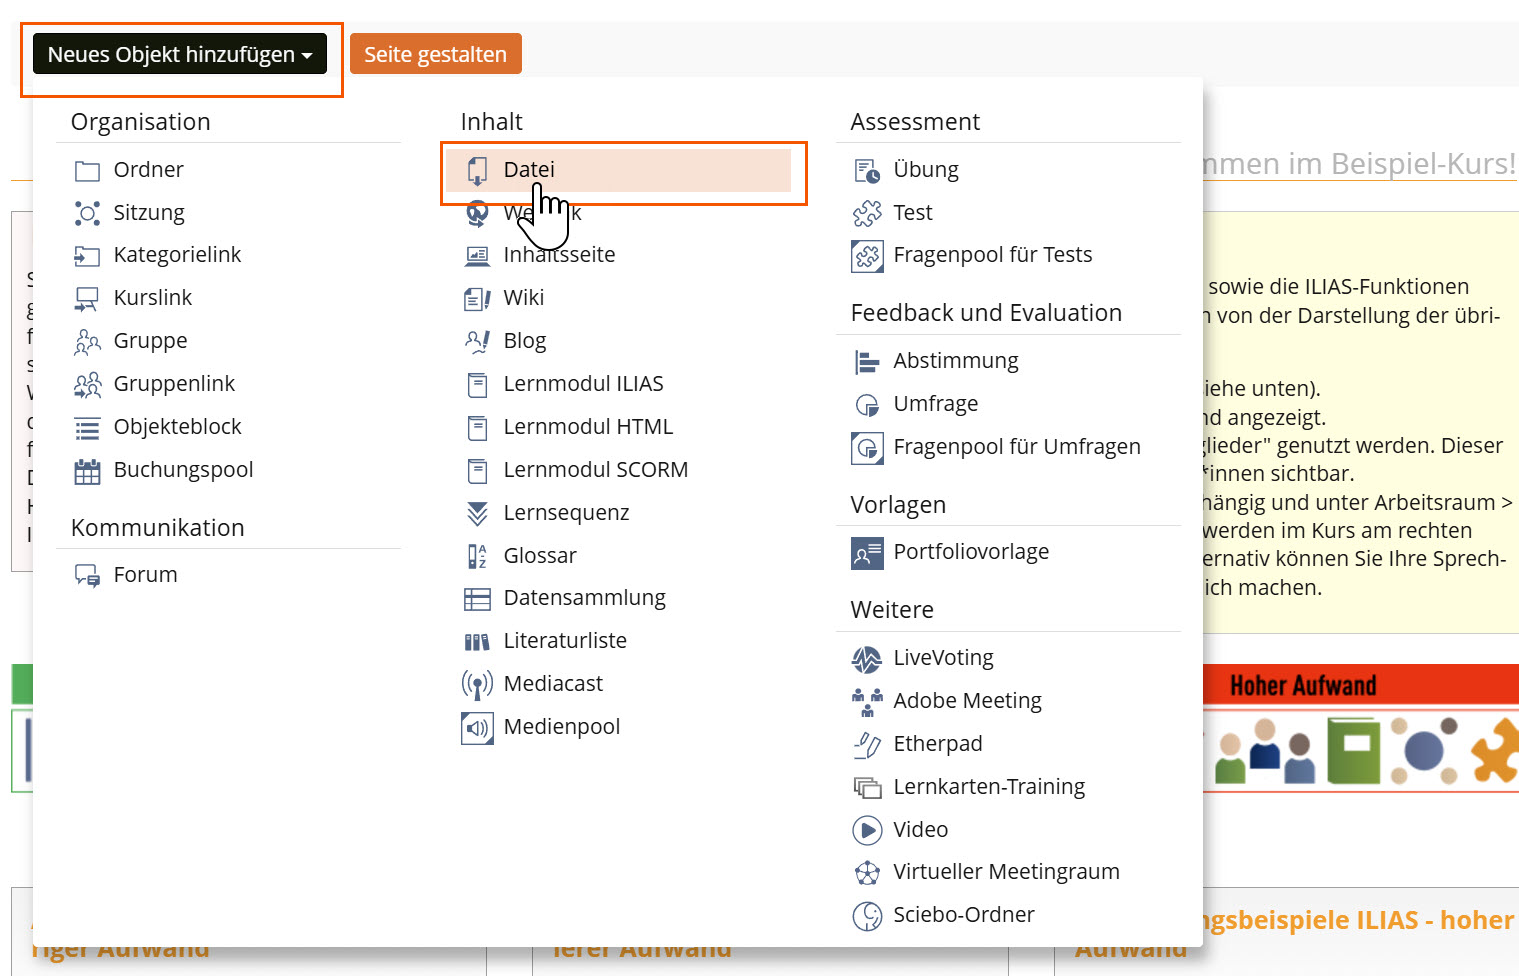Image resolution: width=1519 pixels, height=976 pixels.
Task: Select the LiveVoting icon
Action: tap(866, 658)
